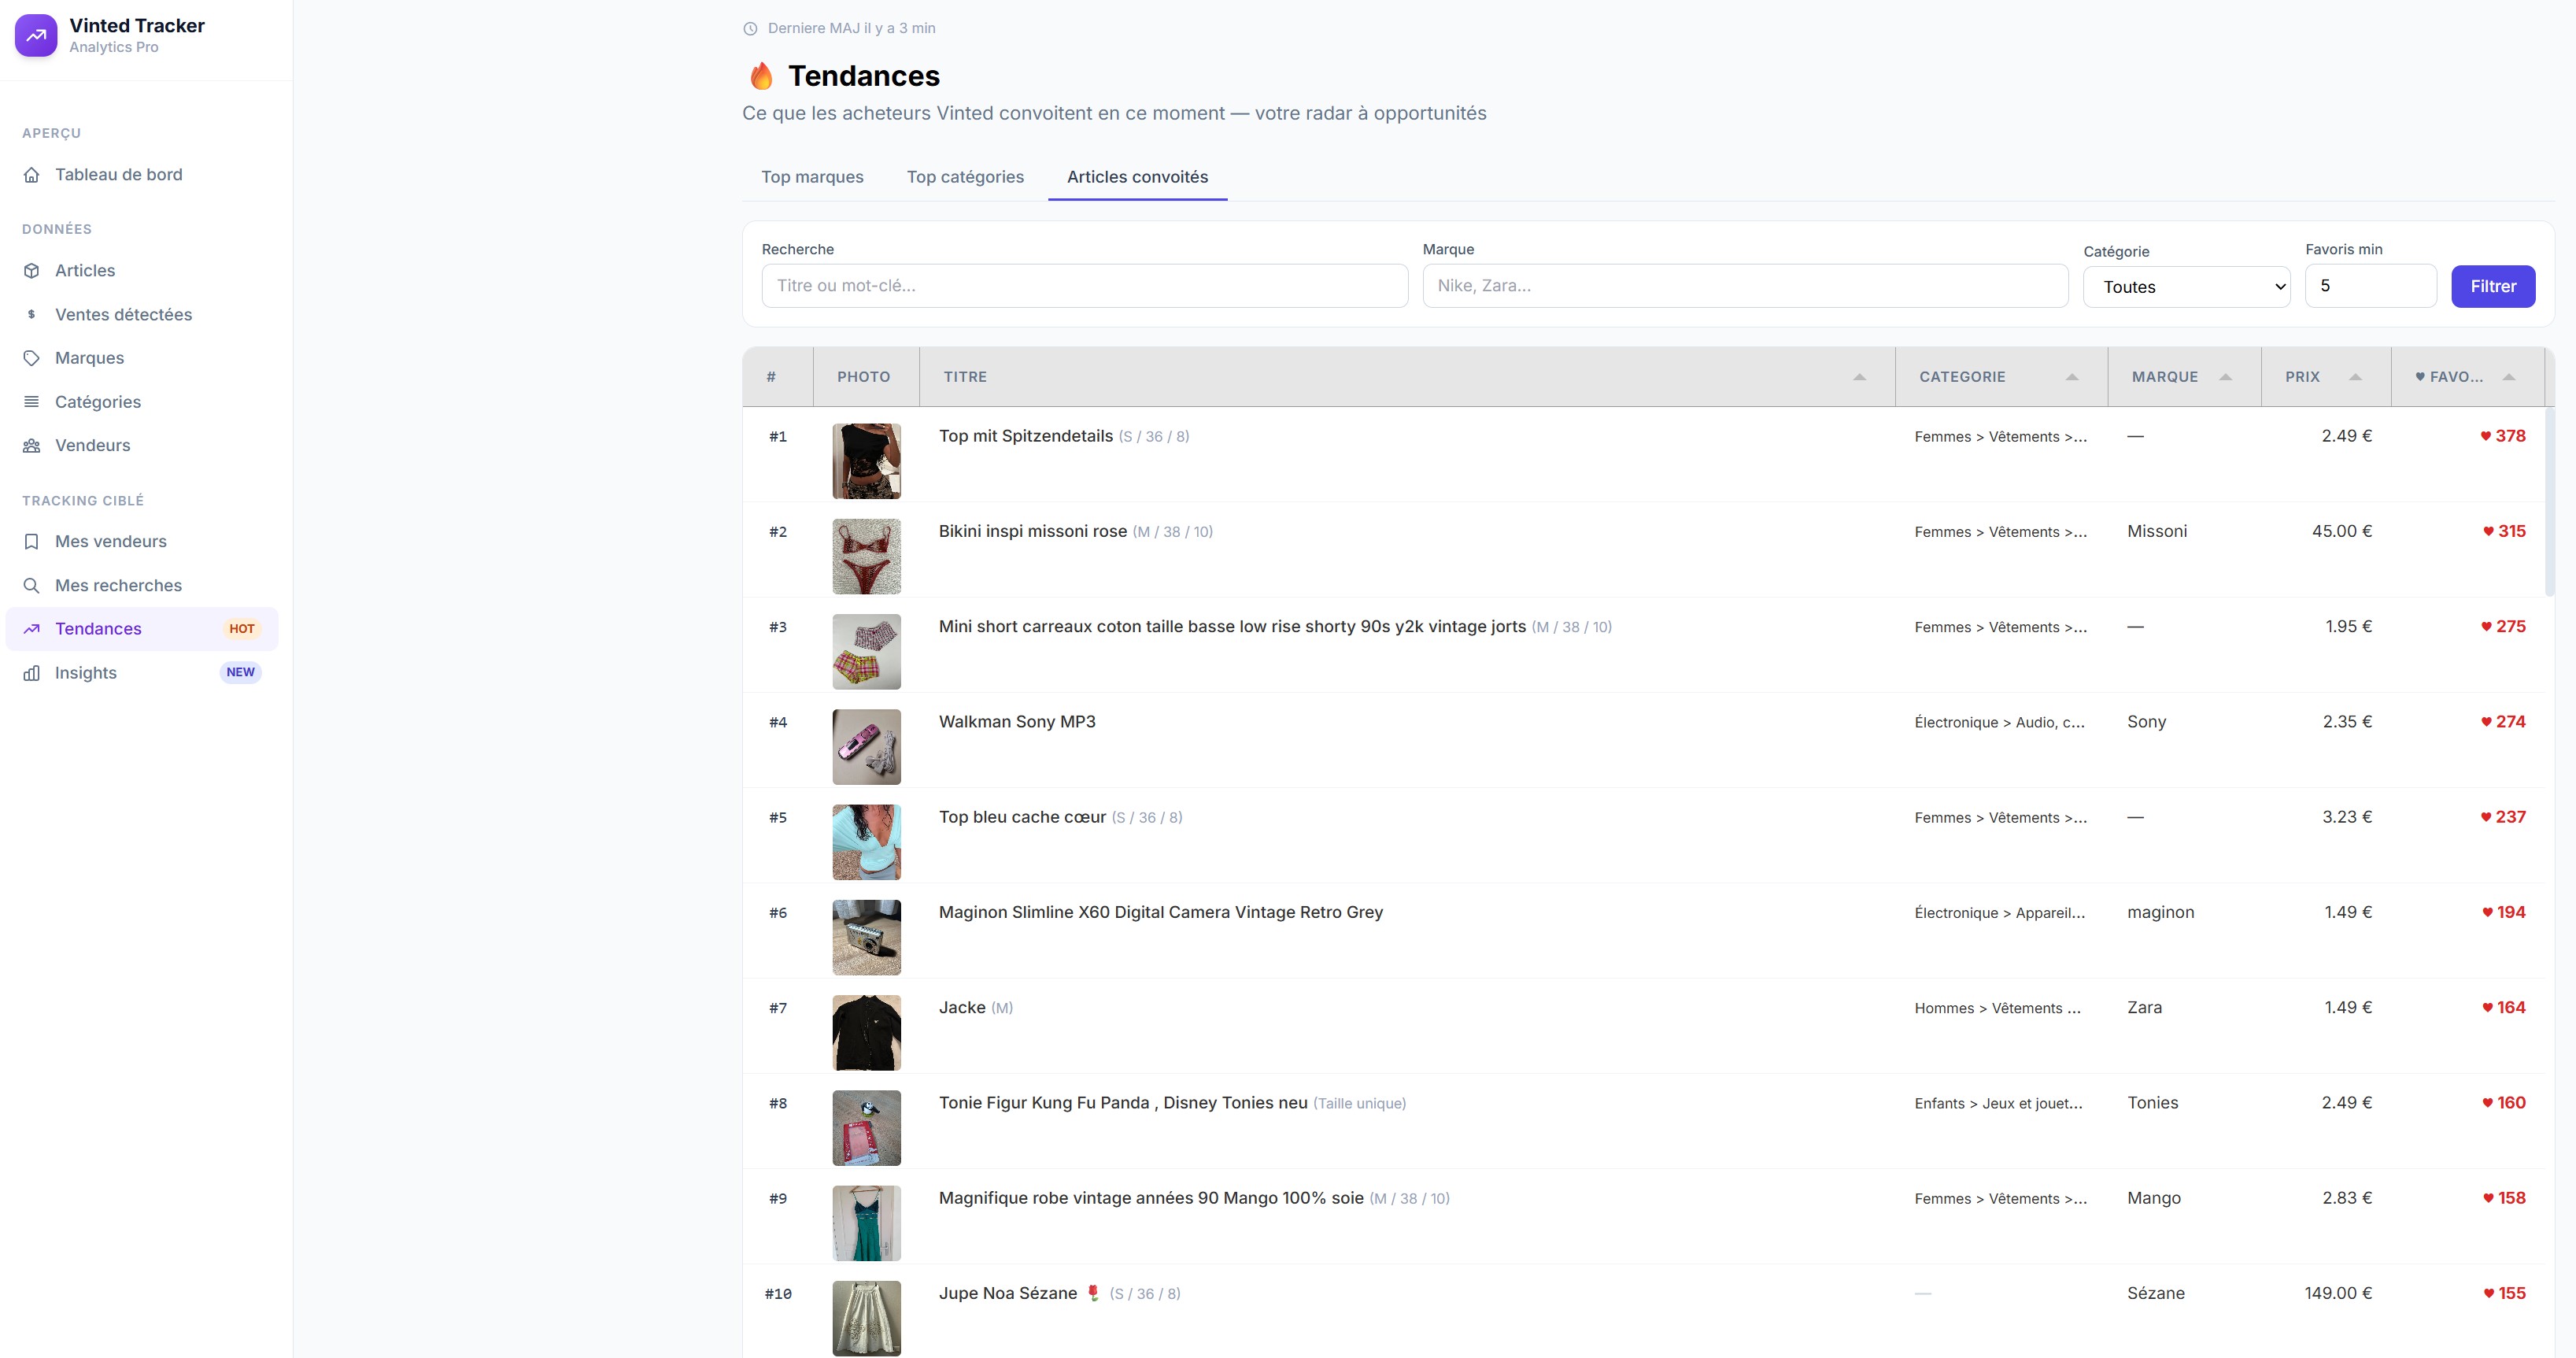
Task: Open Insights in sidebar
Action: (142, 673)
